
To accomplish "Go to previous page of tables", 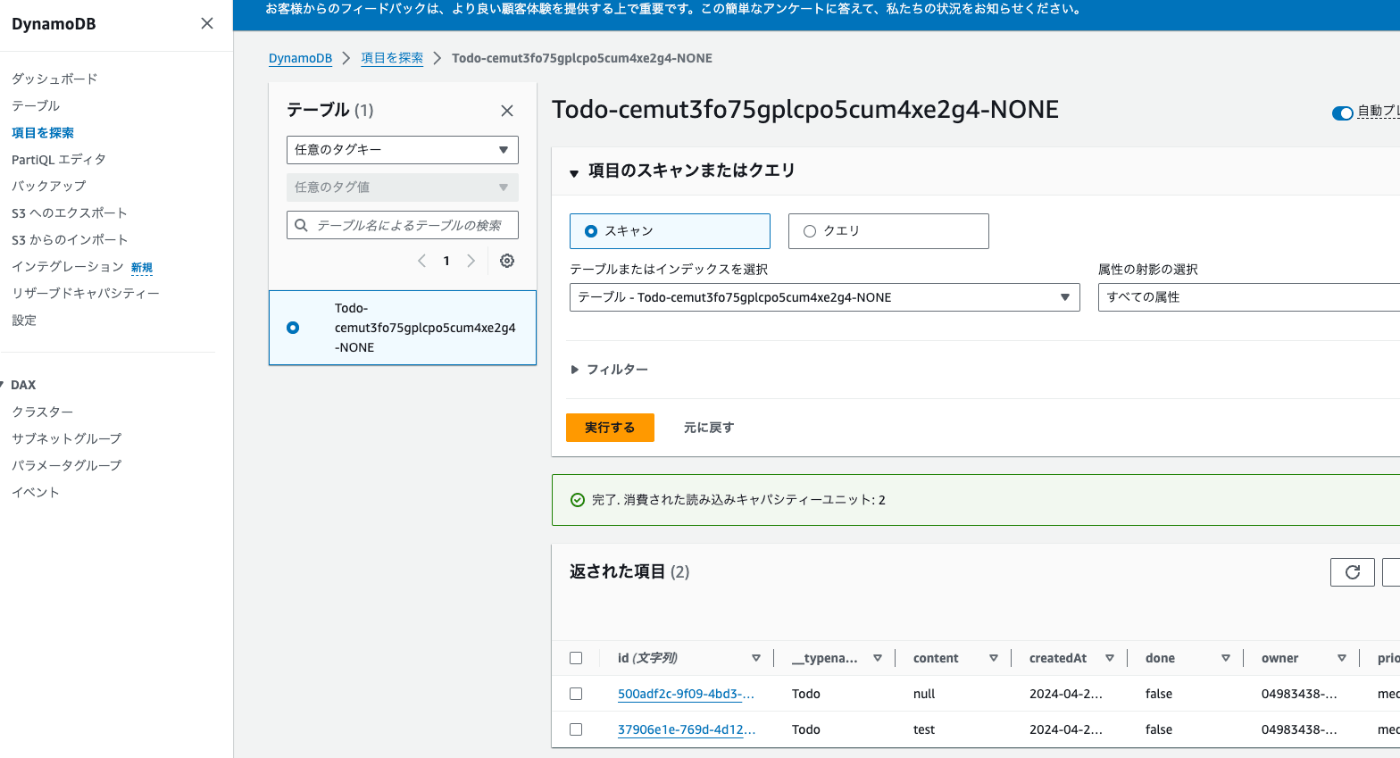I will [421, 261].
